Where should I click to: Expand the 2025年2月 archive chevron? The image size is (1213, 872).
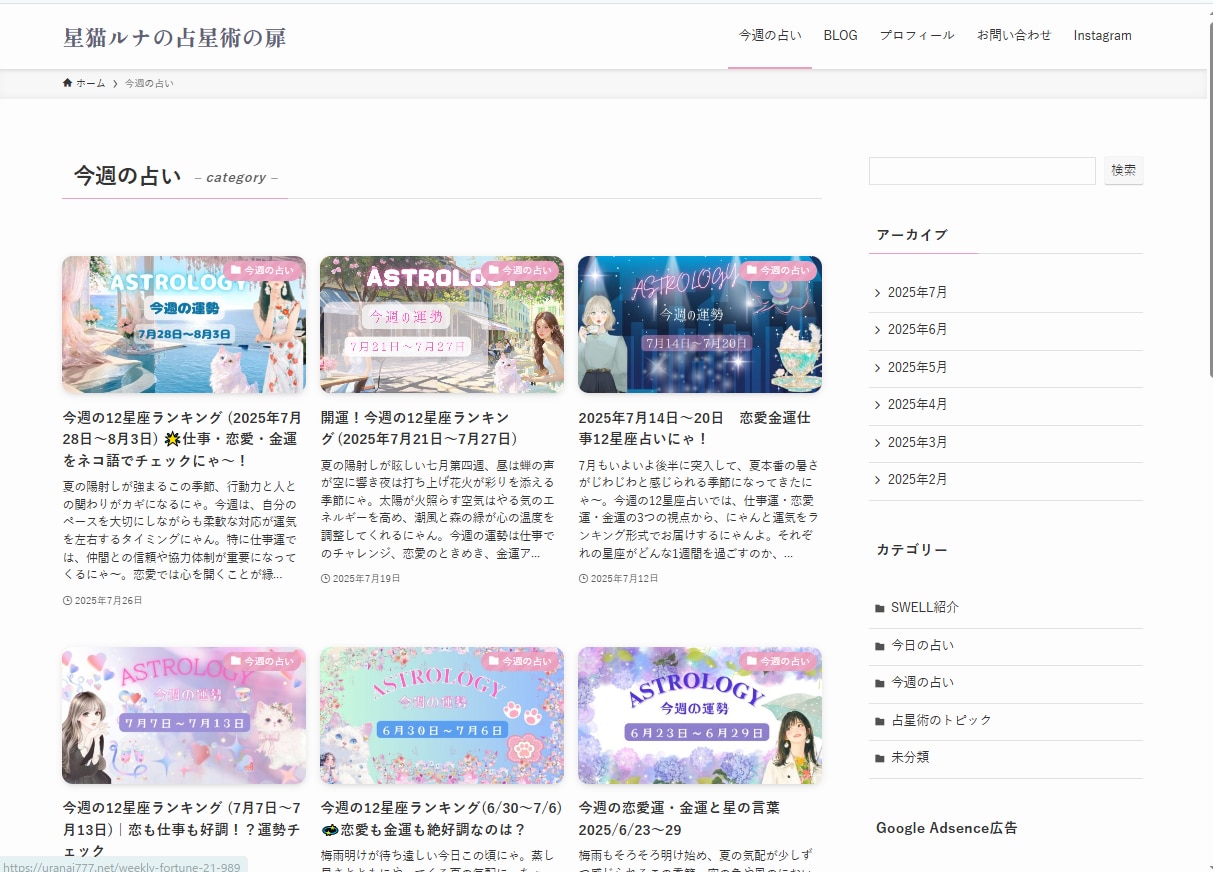(x=878, y=480)
